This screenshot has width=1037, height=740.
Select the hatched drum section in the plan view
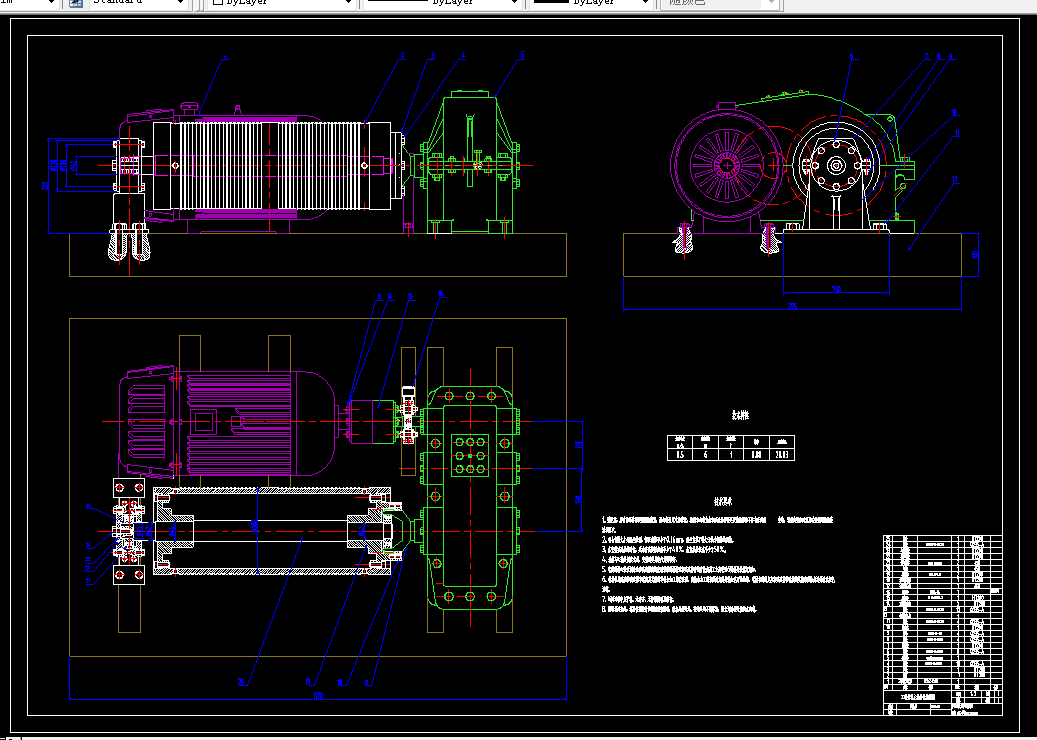(x=272, y=530)
